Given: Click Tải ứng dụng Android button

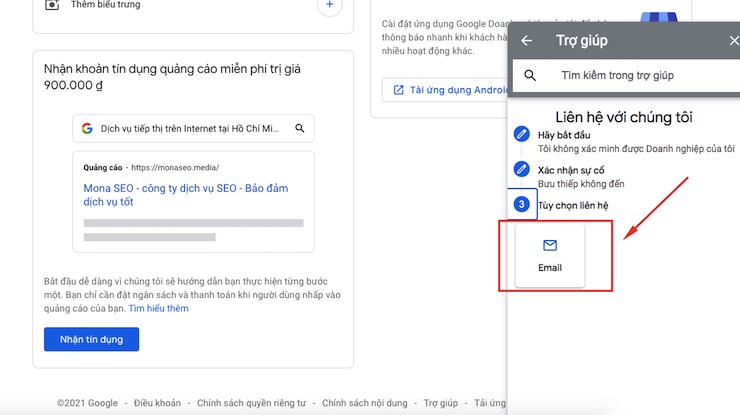Looking at the screenshot, I should 445,90.
